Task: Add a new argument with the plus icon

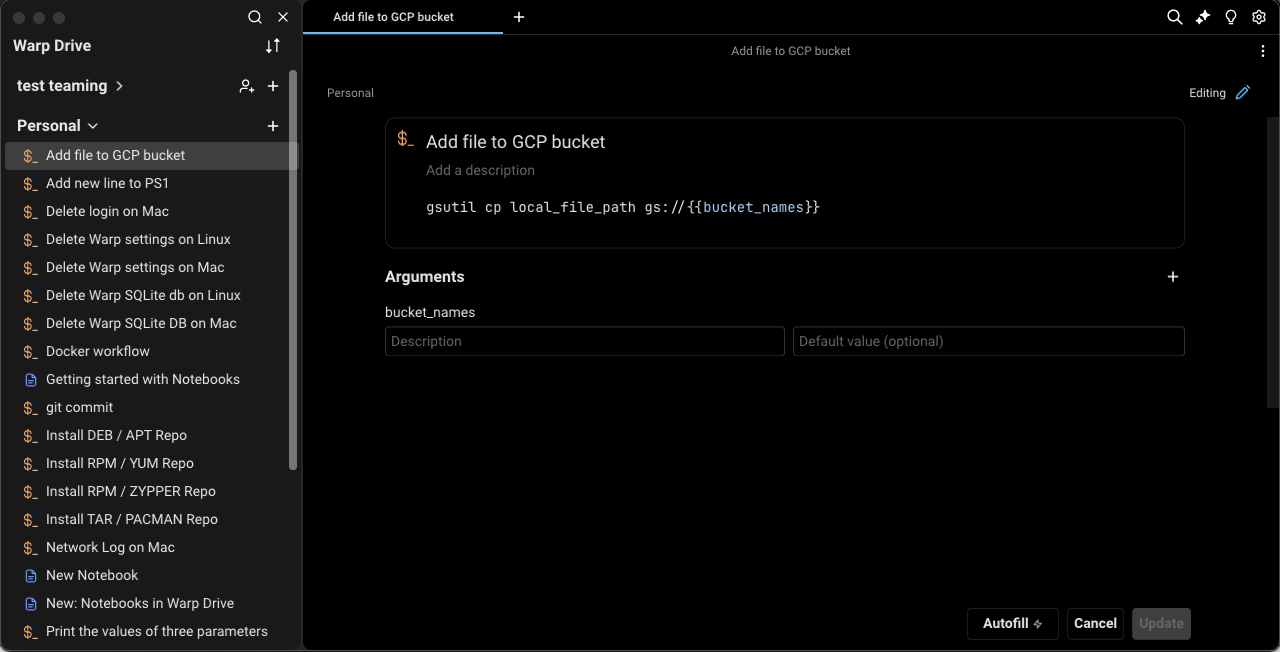Action: coord(1172,277)
